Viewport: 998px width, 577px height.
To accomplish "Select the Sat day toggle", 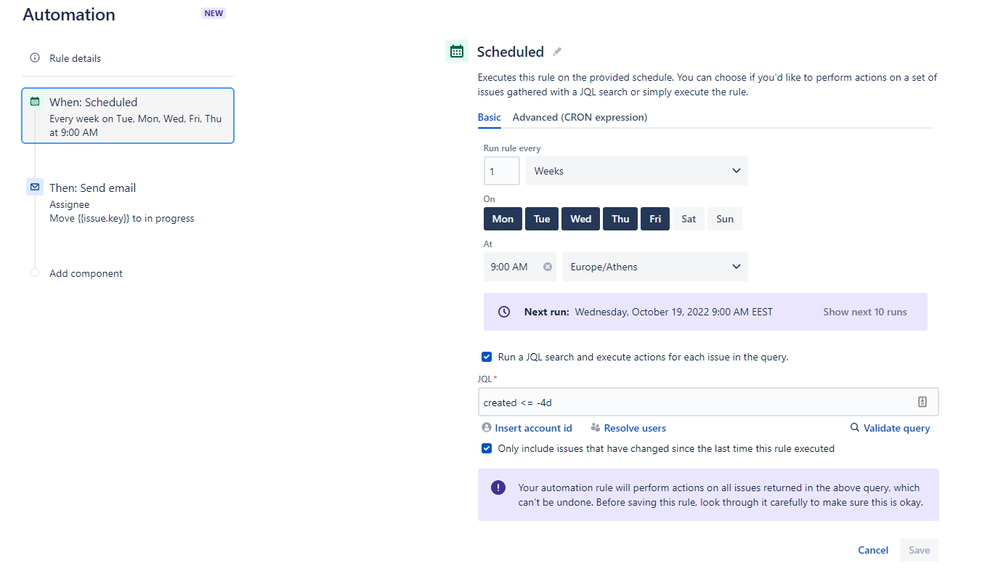I will [687, 218].
